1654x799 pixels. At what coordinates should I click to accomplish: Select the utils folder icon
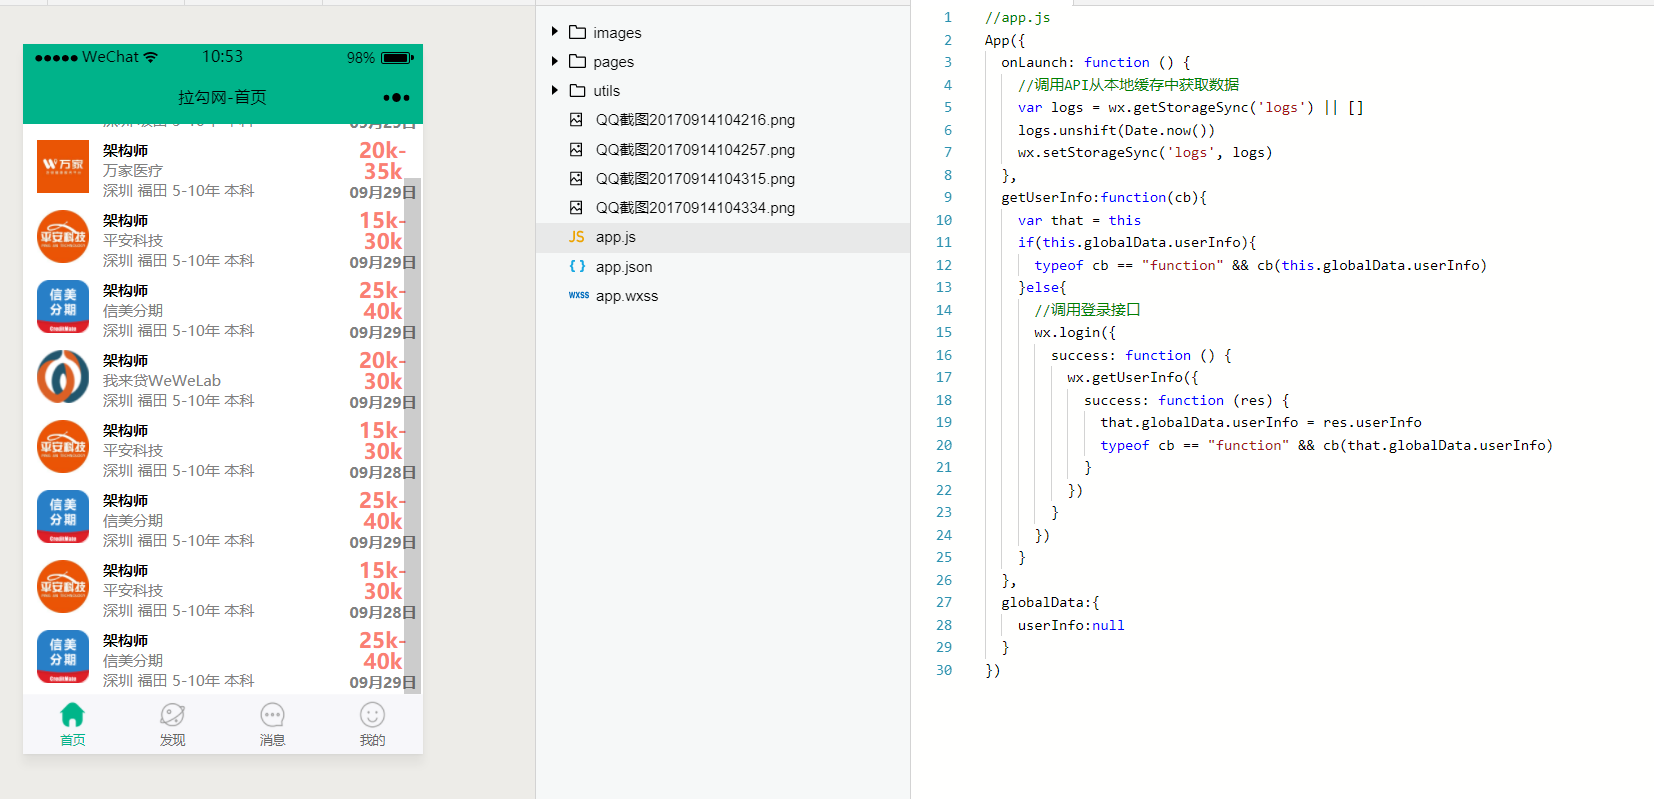coord(577,90)
